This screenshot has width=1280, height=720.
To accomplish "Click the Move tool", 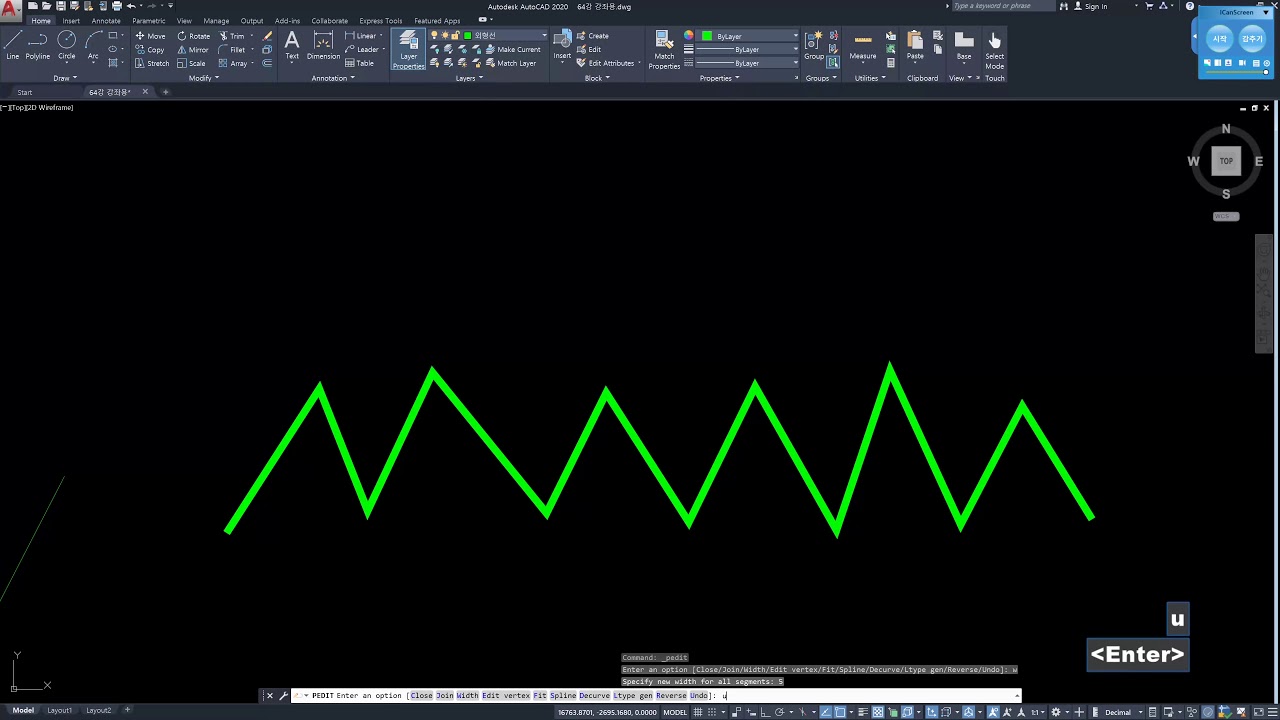I will (x=150, y=36).
